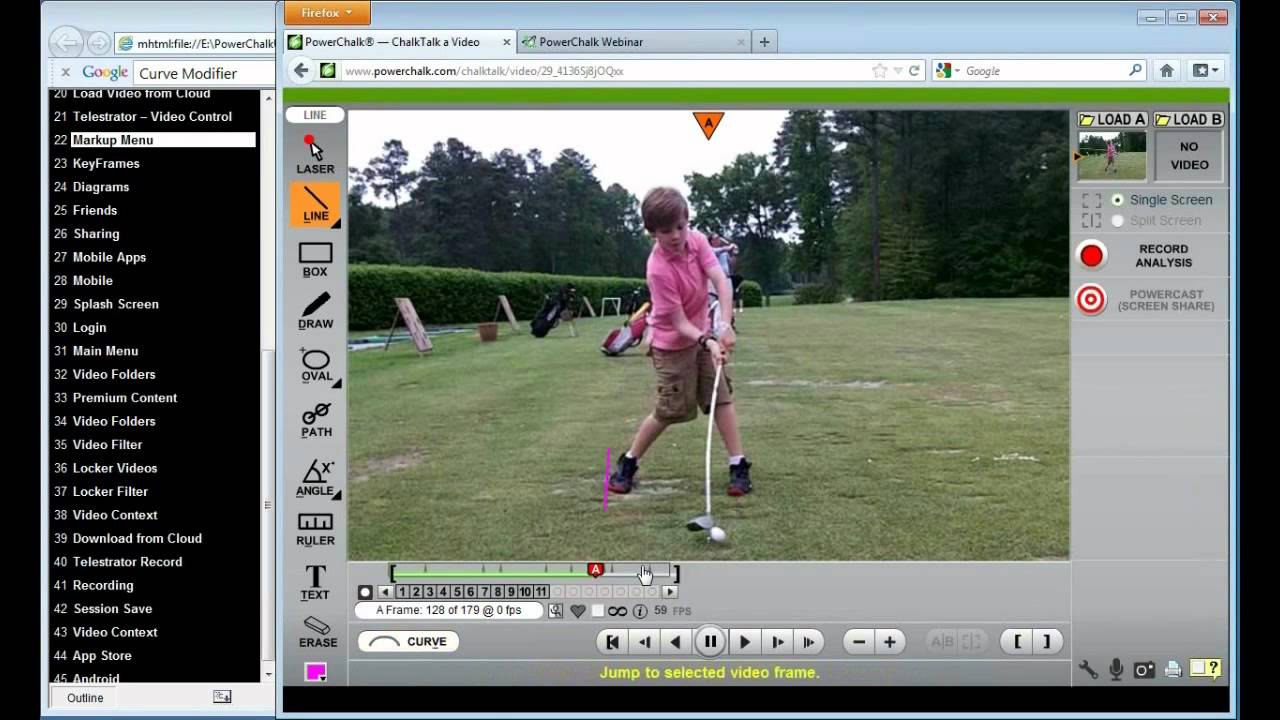This screenshot has width=1280, height=720.
Task: Click the Curve modifier button
Action: (408, 642)
